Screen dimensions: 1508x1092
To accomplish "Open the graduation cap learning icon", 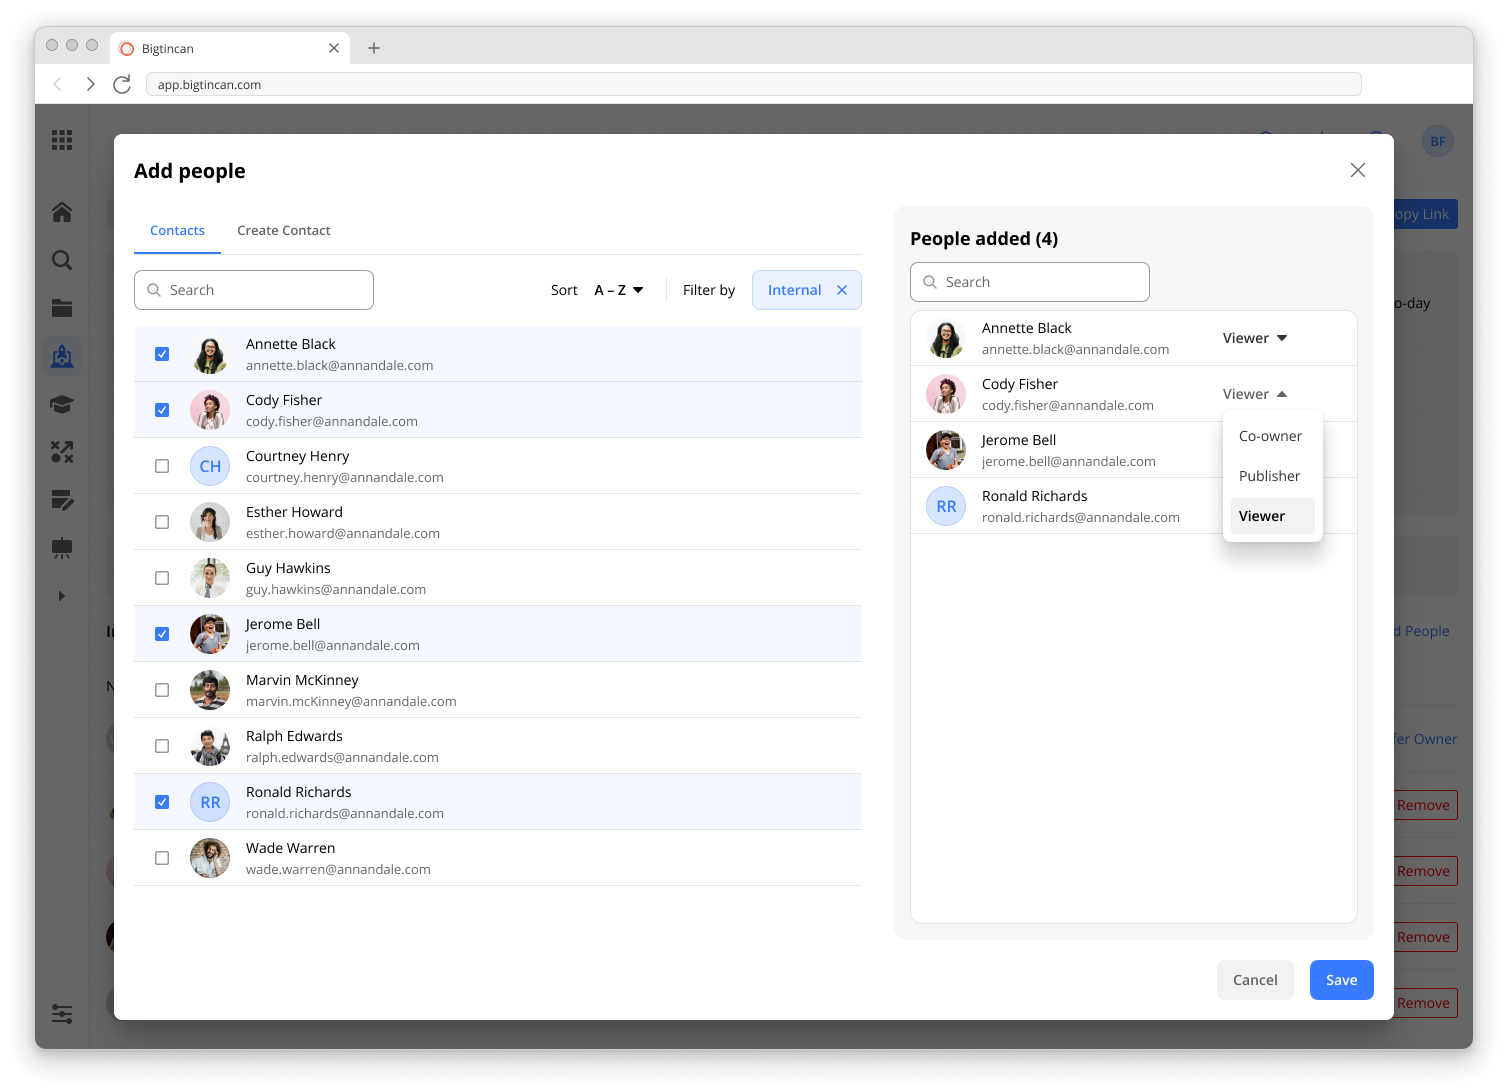I will [62, 404].
